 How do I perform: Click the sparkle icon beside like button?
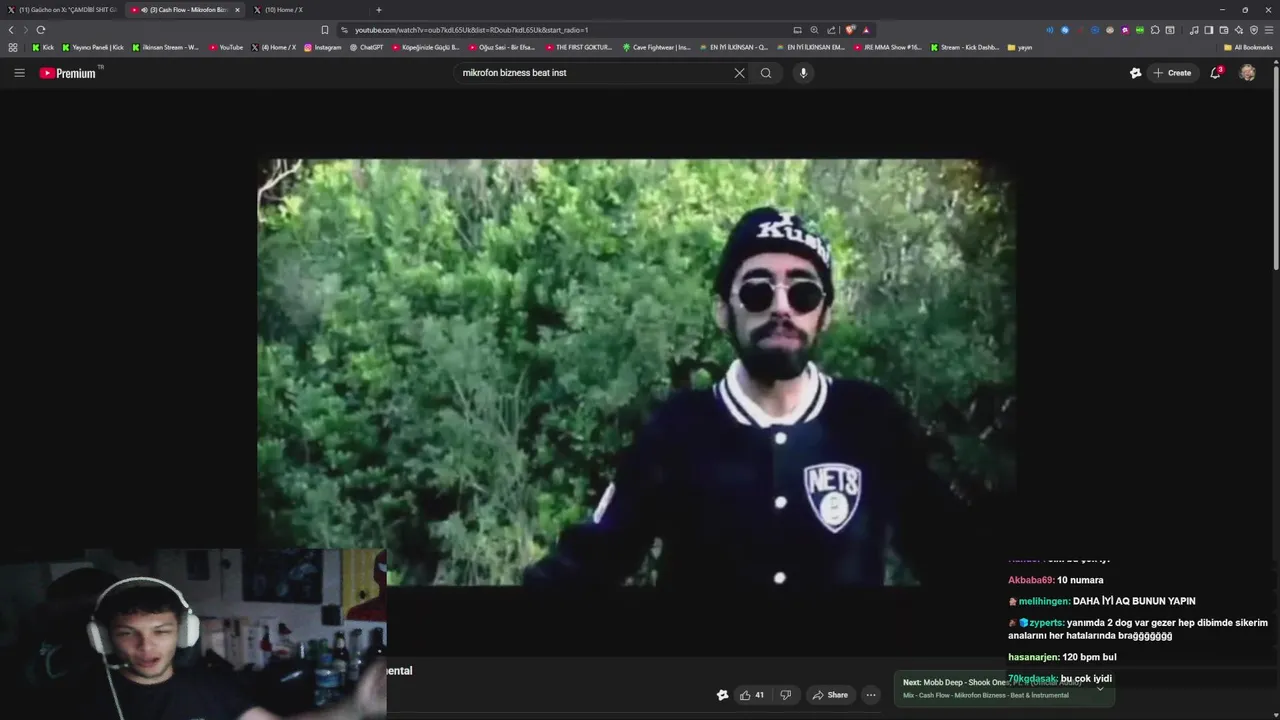(722, 695)
